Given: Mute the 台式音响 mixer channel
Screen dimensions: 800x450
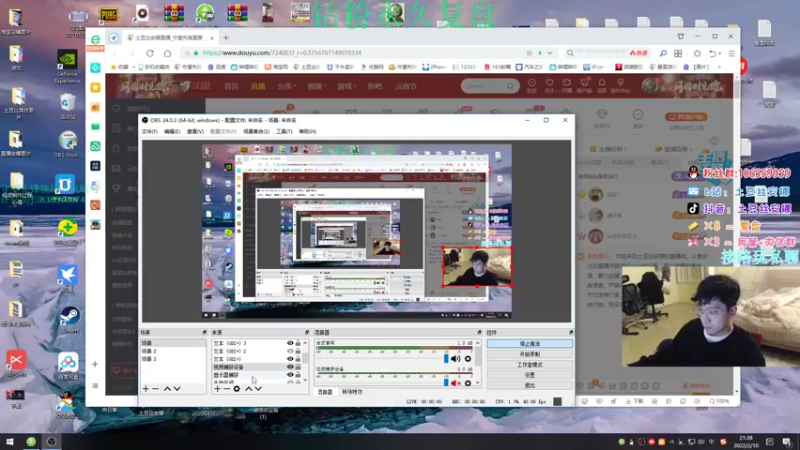Looking at the screenshot, I should click(x=456, y=359).
